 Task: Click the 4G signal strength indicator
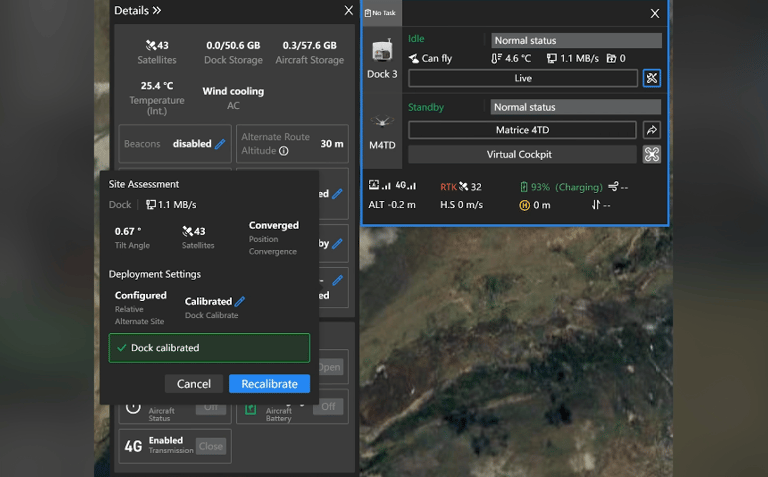(406, 186)
